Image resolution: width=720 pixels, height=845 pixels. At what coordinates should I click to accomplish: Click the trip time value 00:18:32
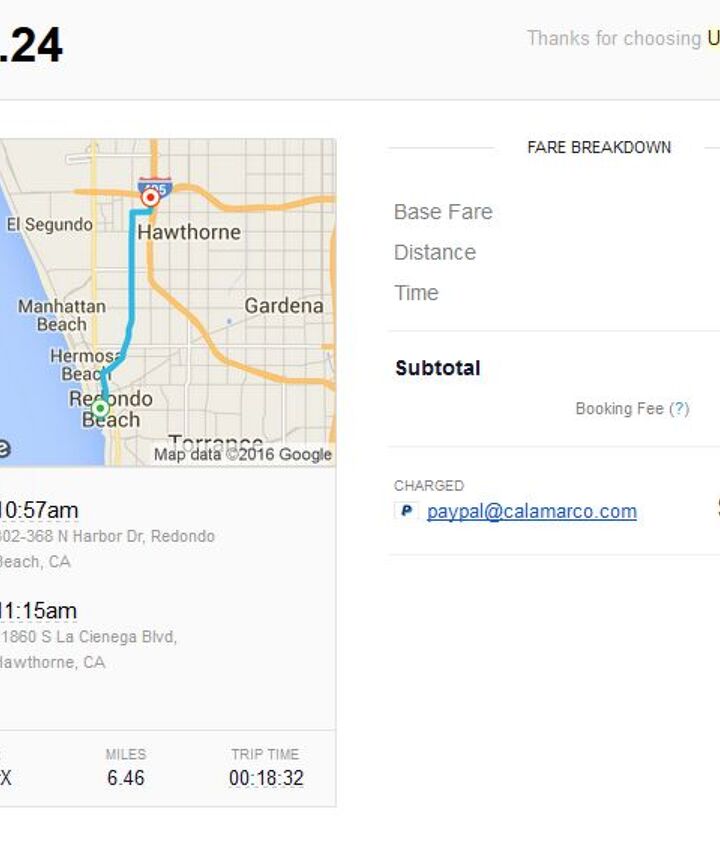[266, 778]
